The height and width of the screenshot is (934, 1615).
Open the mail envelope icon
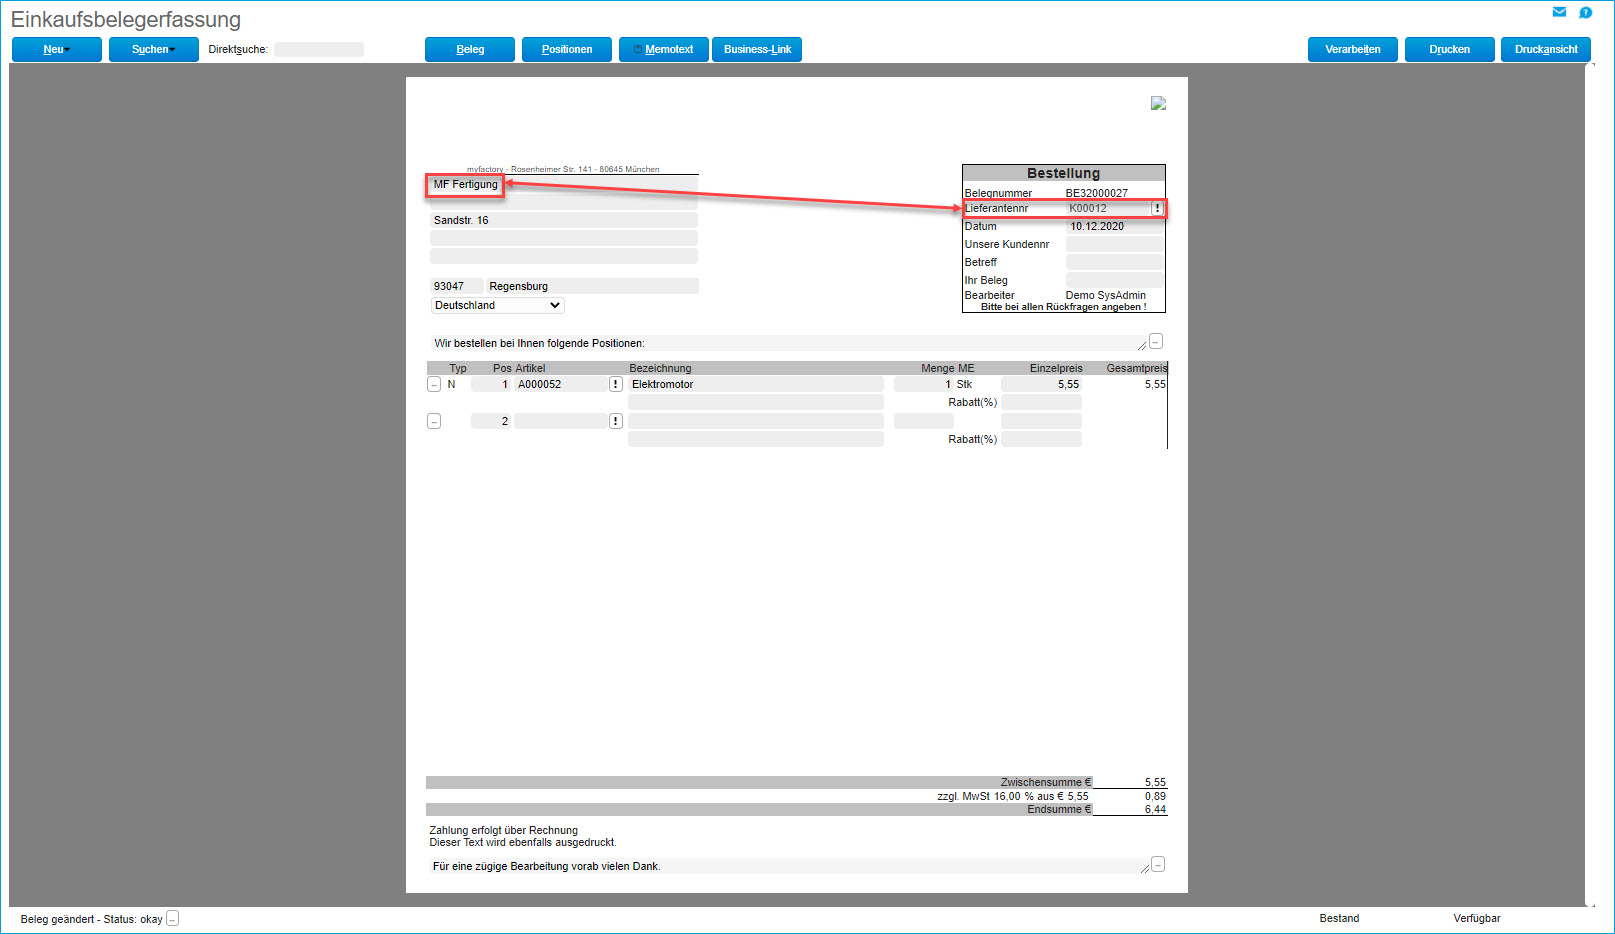pos(1558,12)
